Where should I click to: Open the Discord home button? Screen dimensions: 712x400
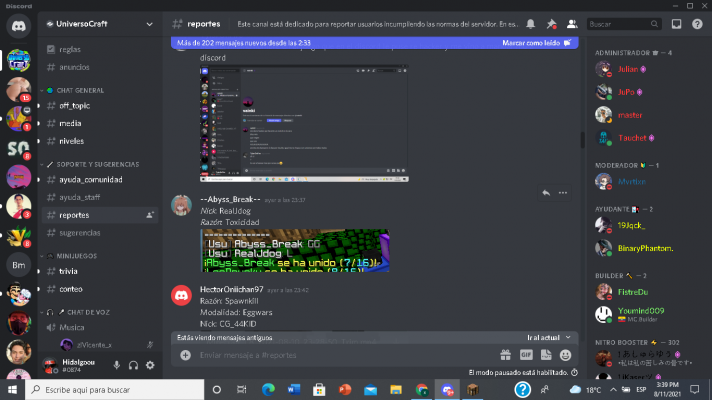tap(19, 28)
